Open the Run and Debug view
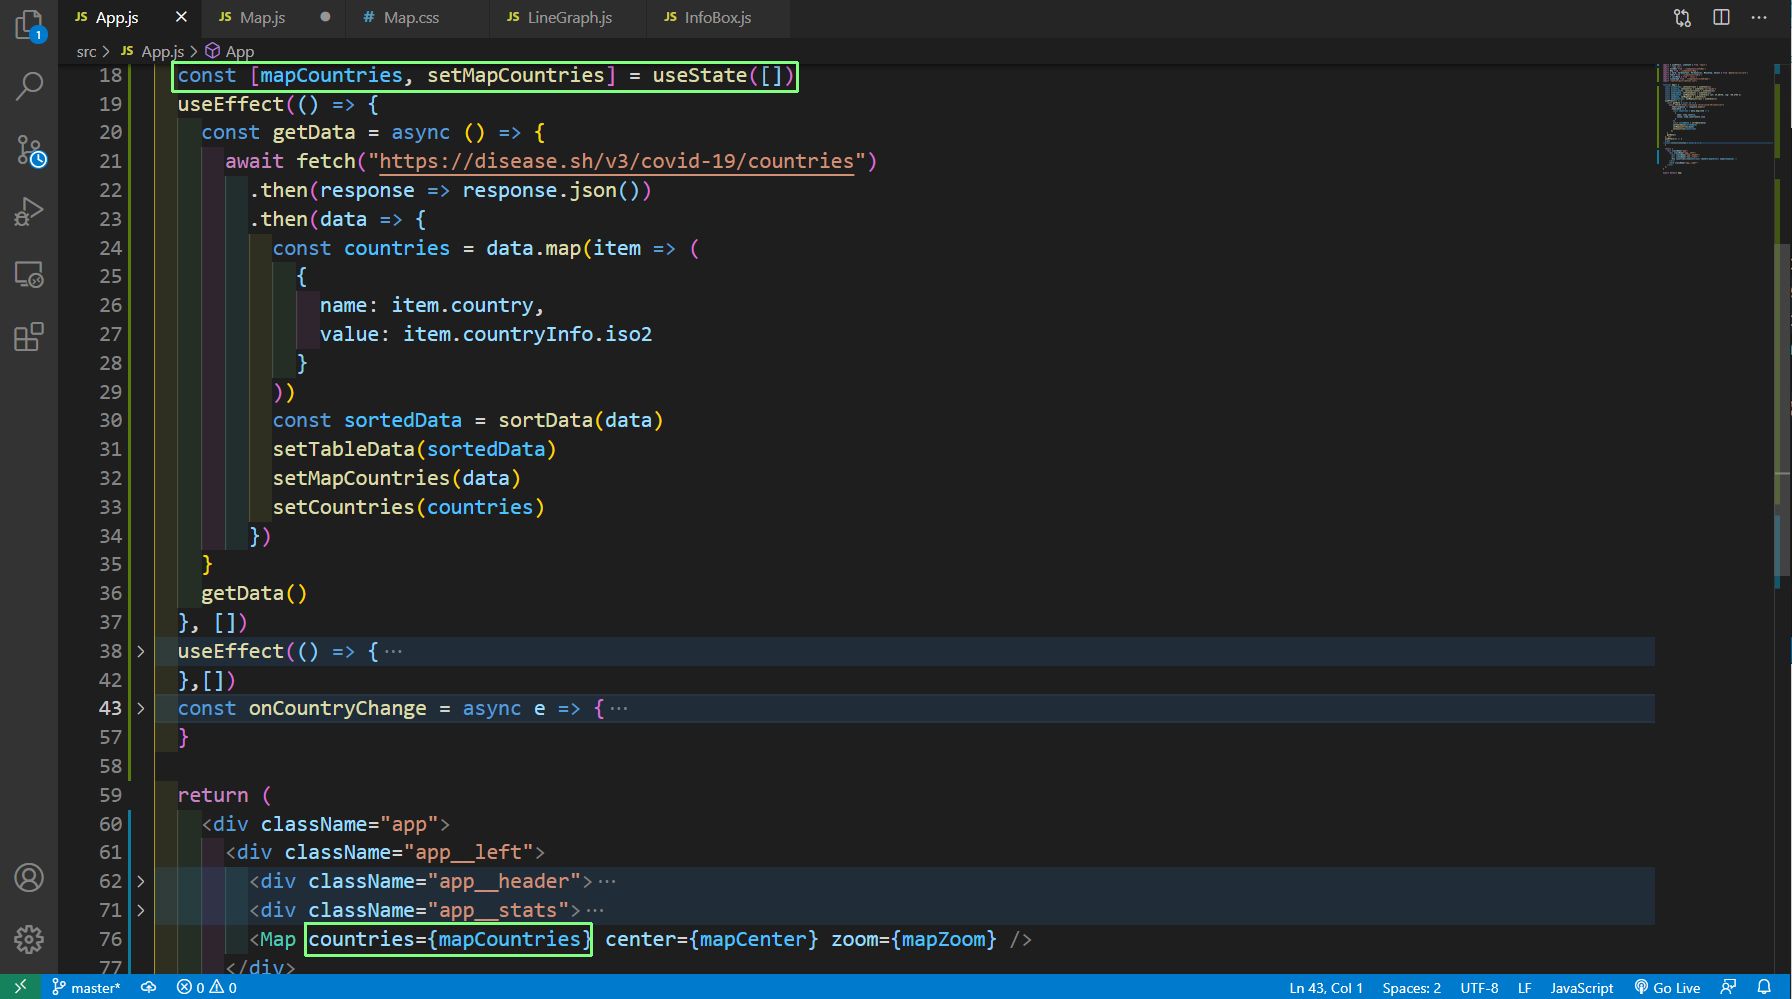This screenshot has width=1792, height=999. pos(29,212)
